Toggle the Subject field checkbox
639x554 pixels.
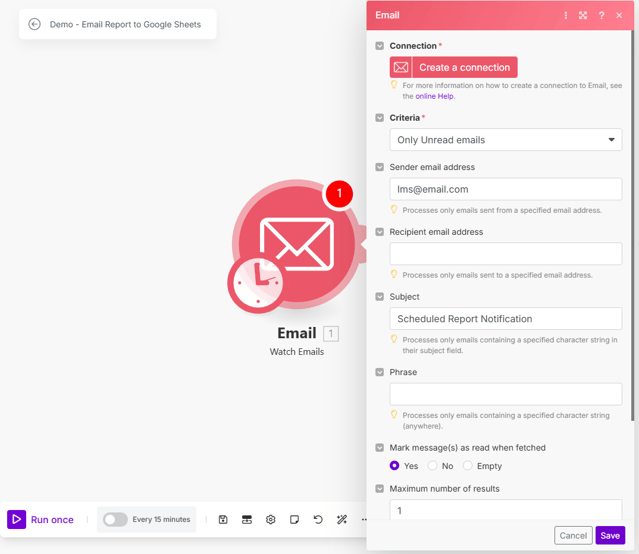click(x=379, y=297)
